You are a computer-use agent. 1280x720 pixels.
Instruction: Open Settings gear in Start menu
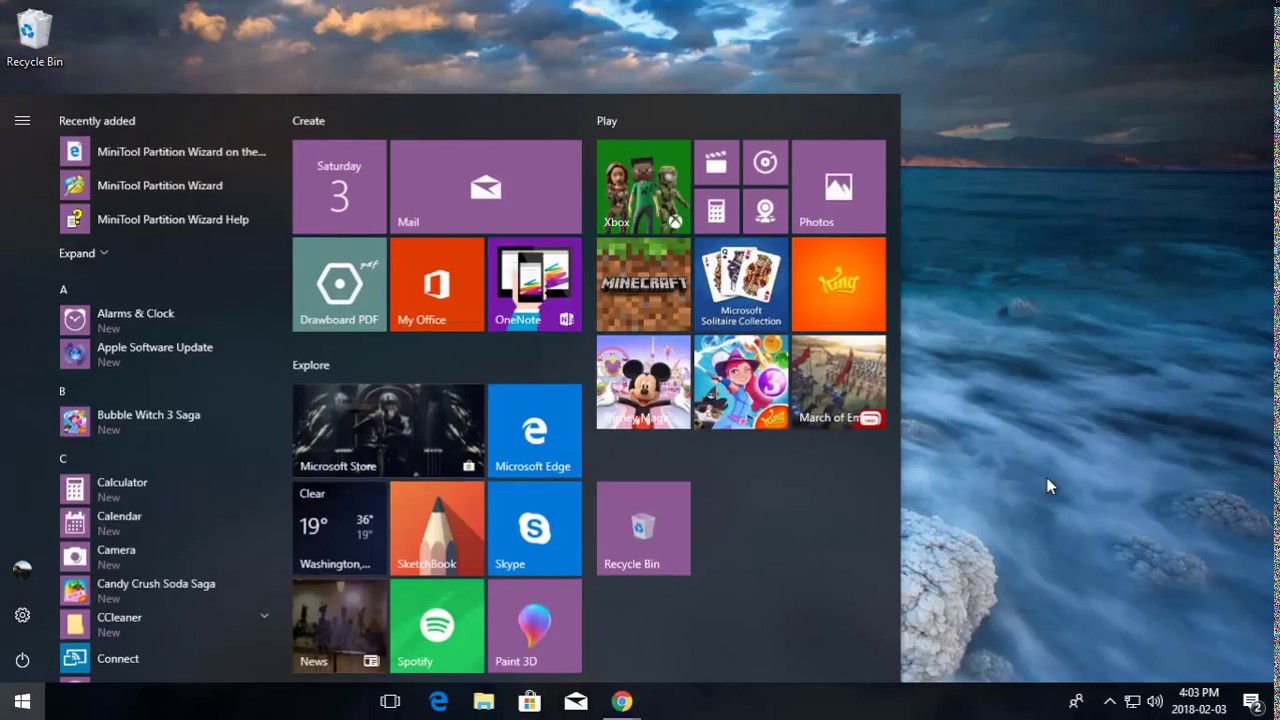point(22,615)
